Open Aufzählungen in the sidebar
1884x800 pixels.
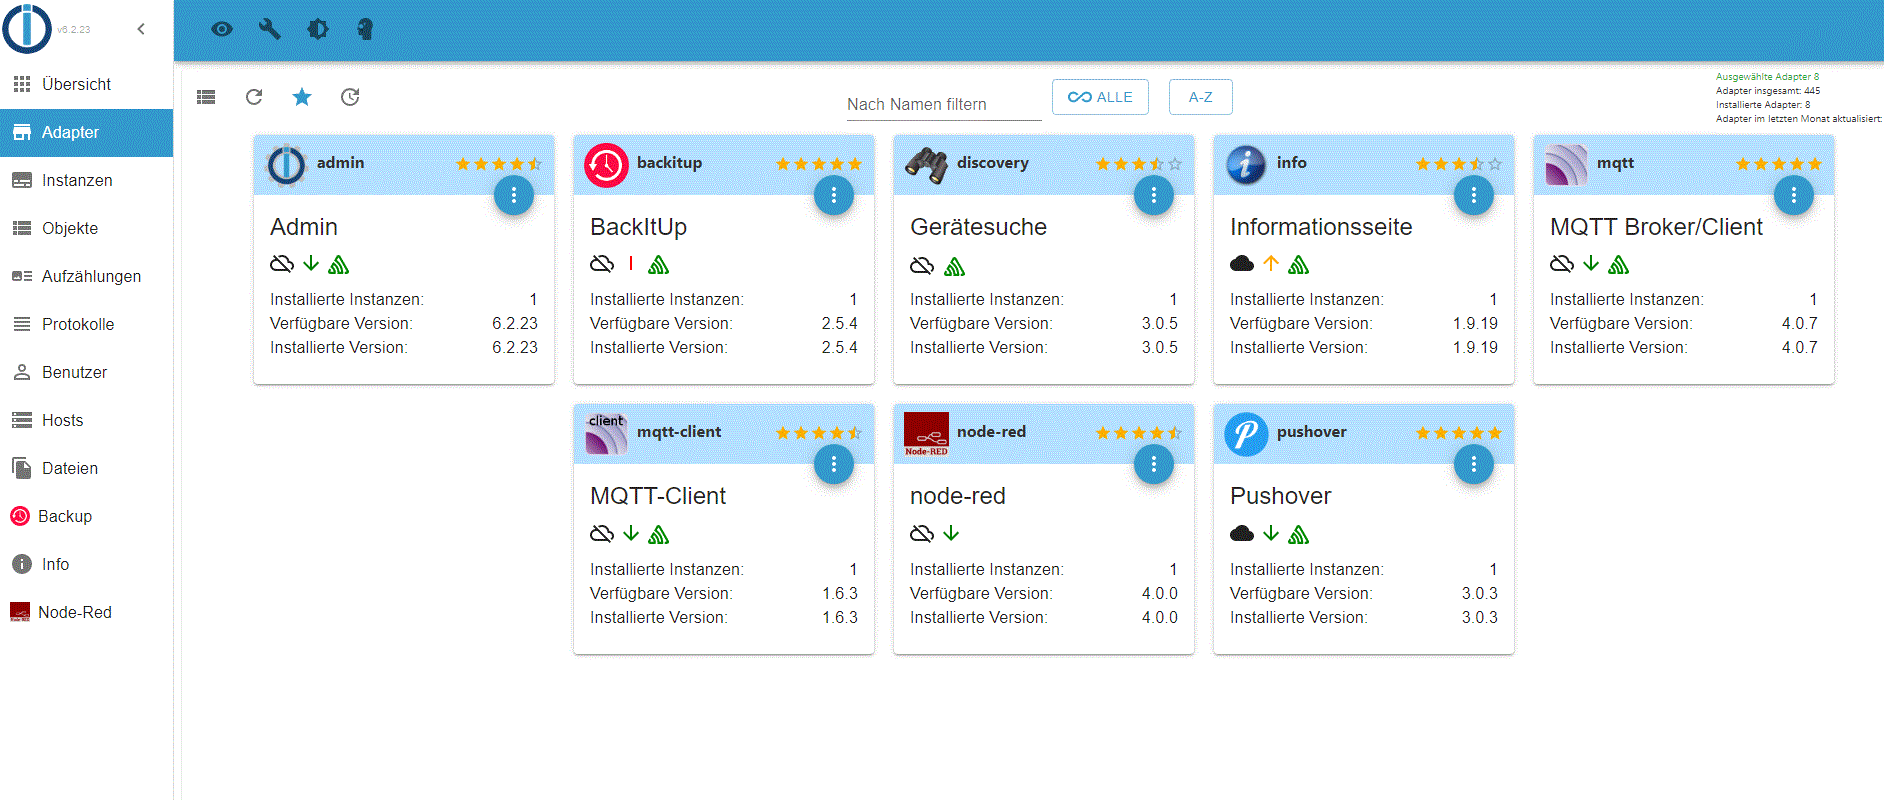tap(86, 276)
